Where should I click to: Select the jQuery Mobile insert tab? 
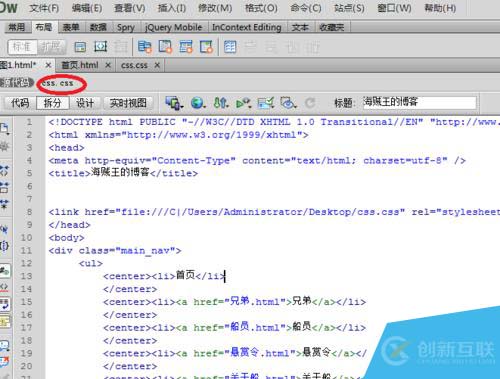click(x=173, y=27)
